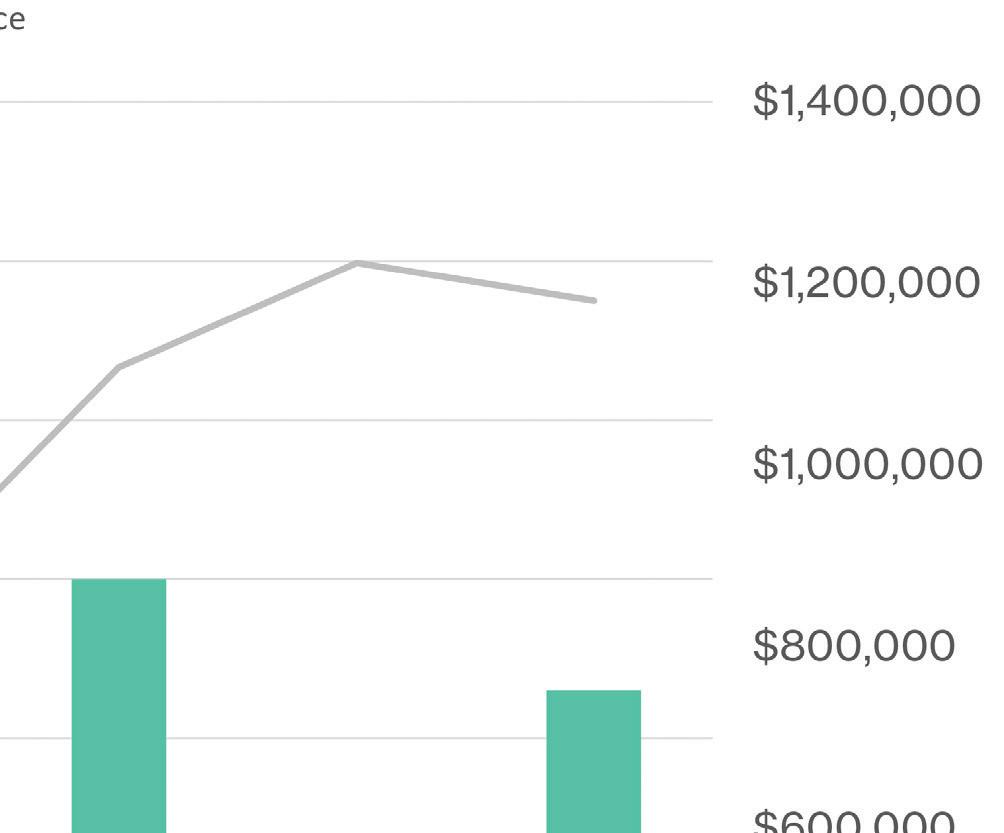Click gridline touching the tall green bar's top
Screen dimensions: 1004x833
[356, 579]
